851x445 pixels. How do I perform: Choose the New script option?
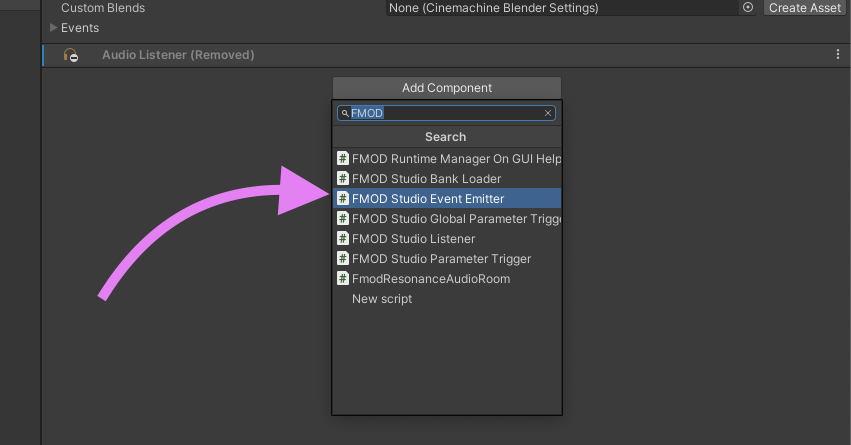tap(382, 299)
